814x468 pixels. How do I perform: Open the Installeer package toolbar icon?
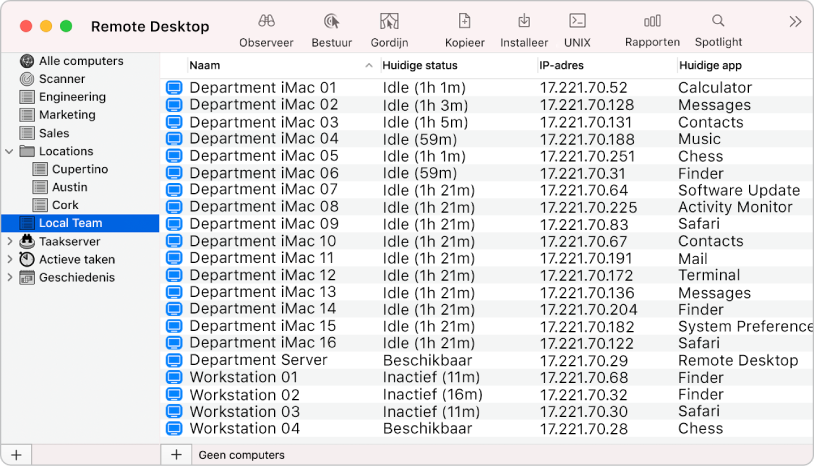click(524, 21)
